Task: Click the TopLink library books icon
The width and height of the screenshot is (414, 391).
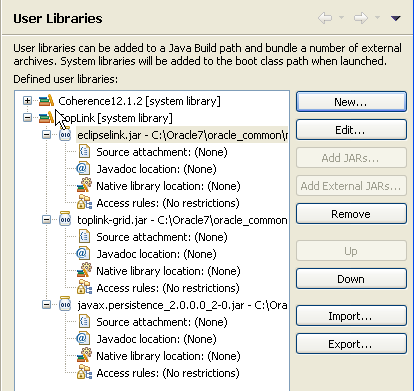Action: point(46,117)
